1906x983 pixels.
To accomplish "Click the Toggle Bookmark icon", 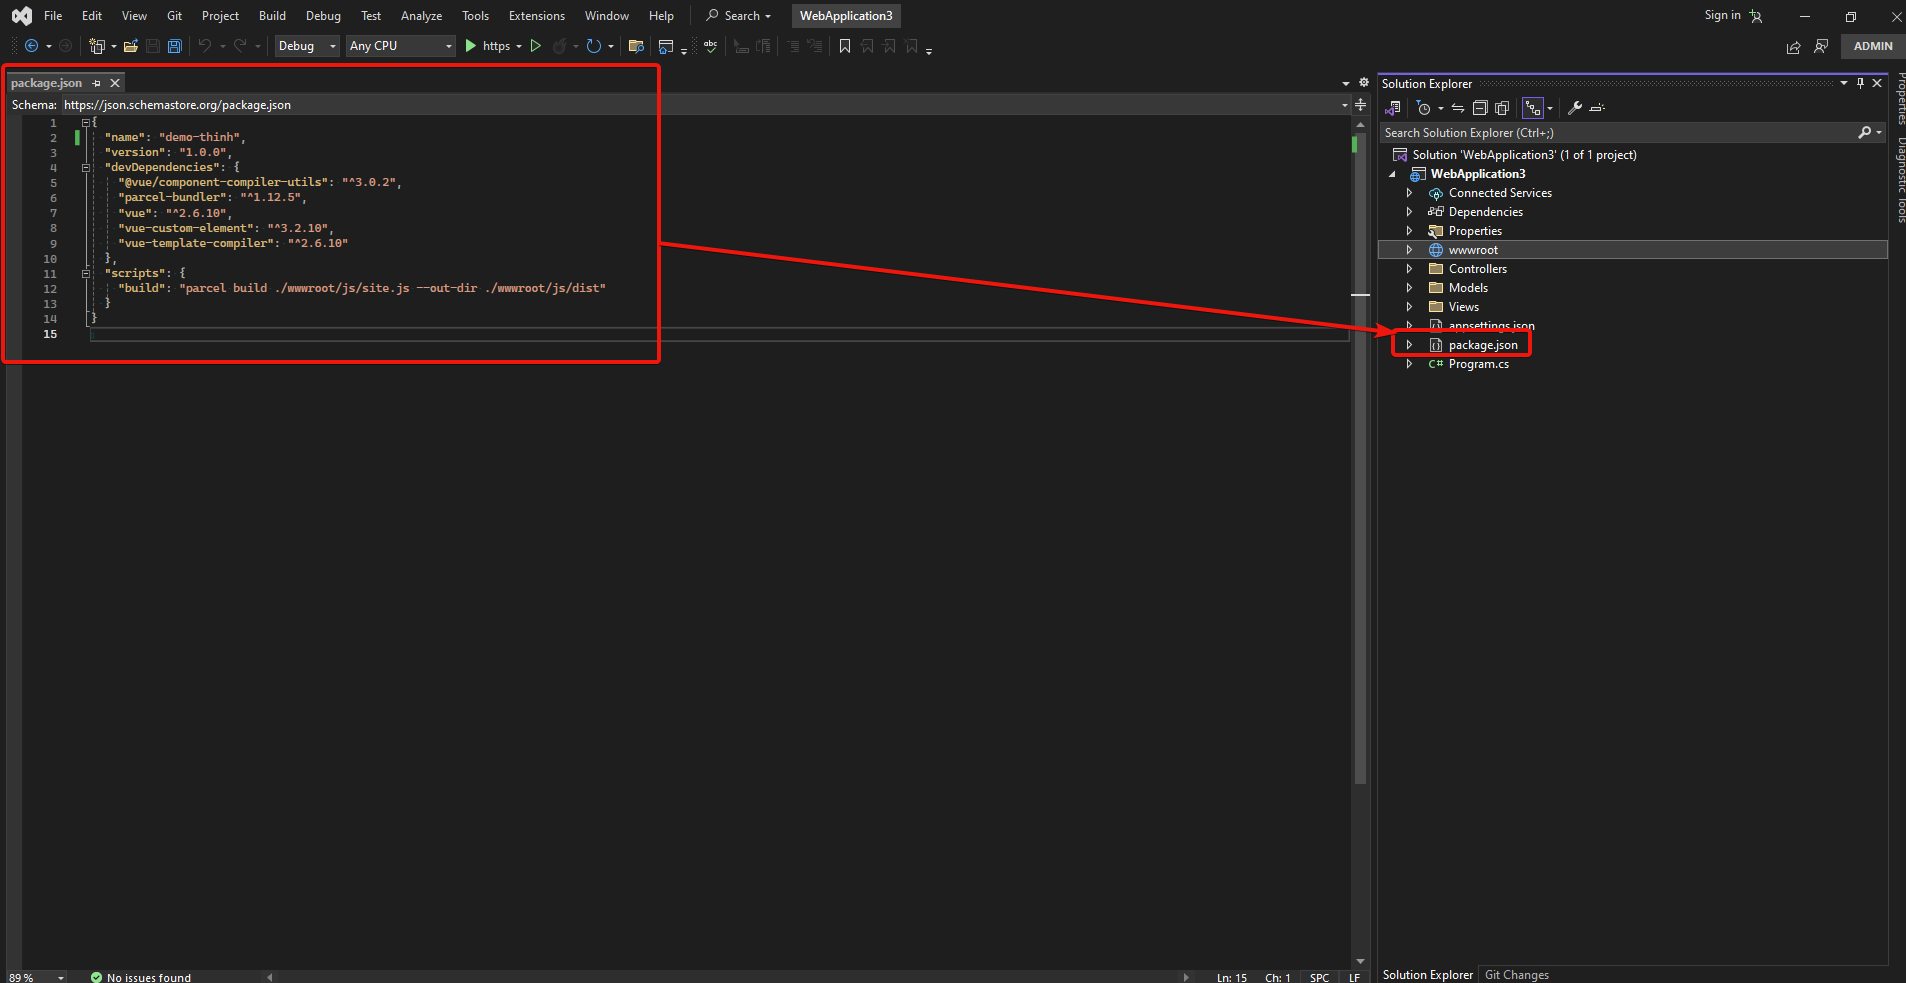I will point(845,46).
